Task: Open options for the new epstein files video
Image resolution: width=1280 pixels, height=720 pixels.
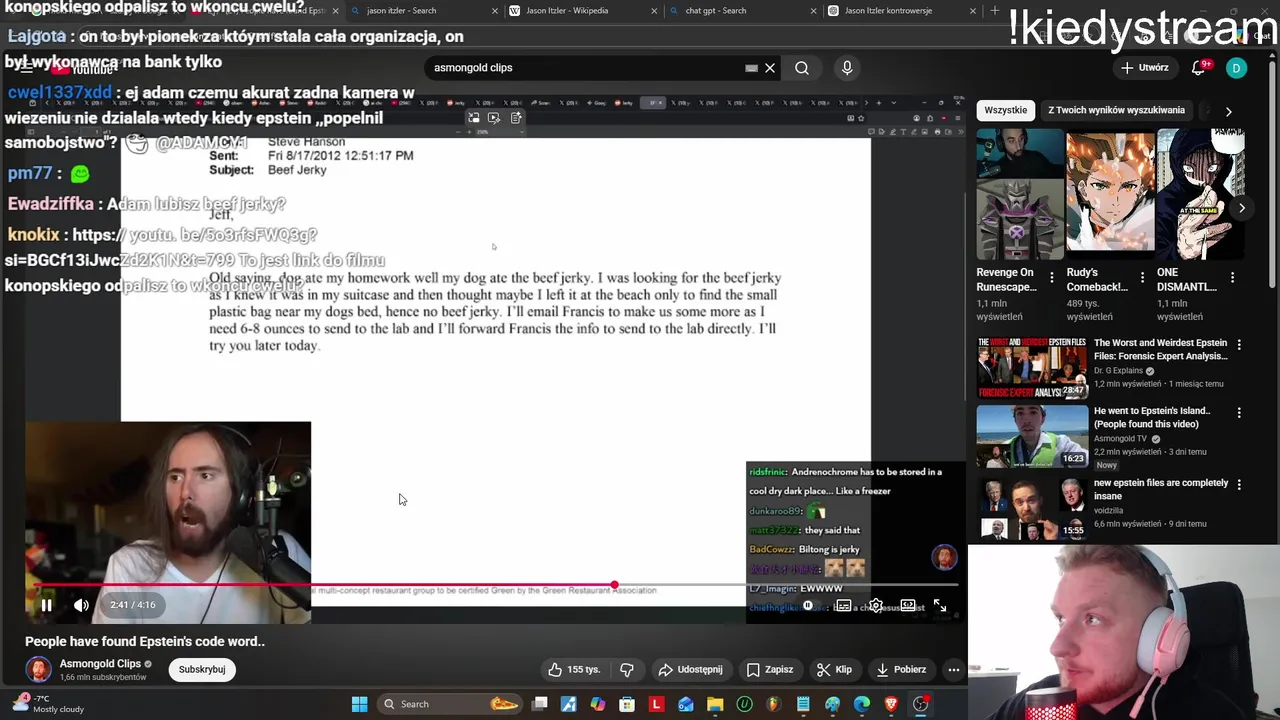Action: coord(1239,484)
